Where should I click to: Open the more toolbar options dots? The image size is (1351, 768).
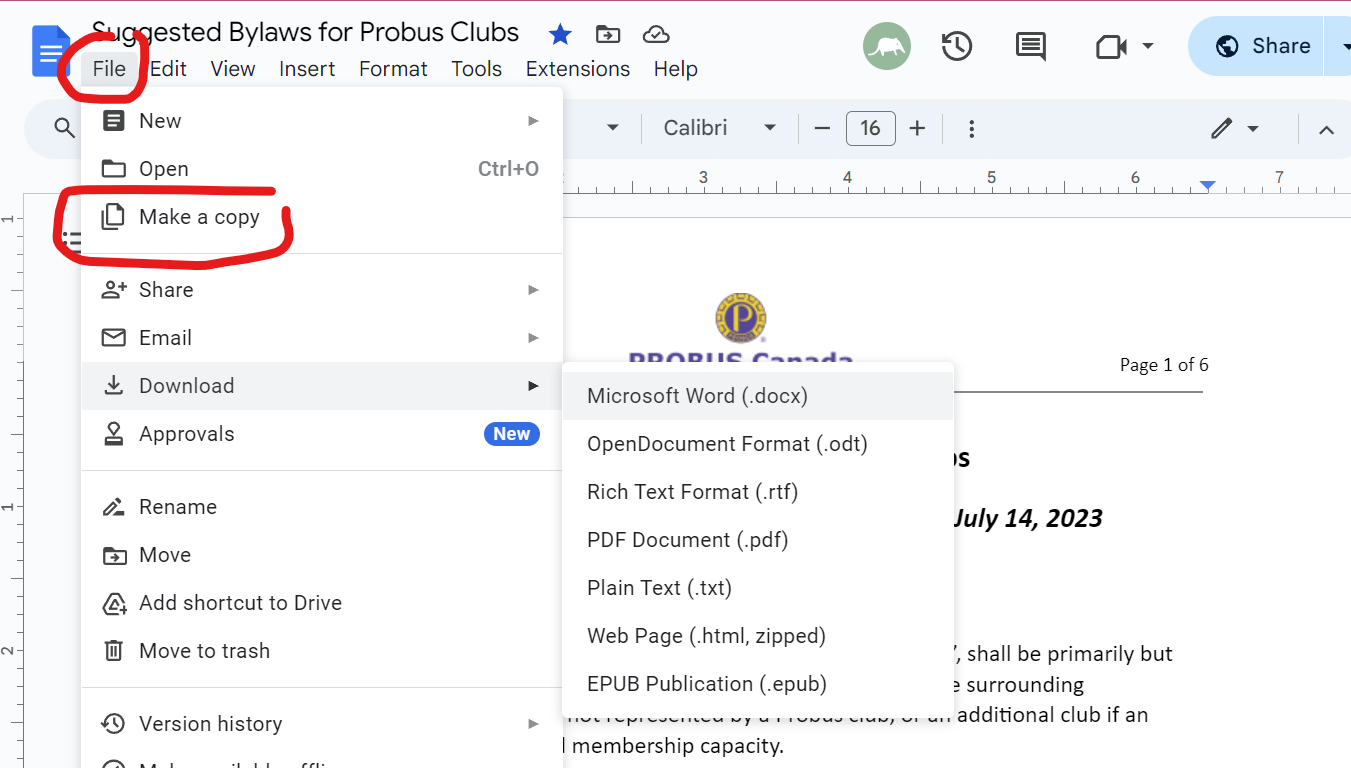click(x=971, y=128)
